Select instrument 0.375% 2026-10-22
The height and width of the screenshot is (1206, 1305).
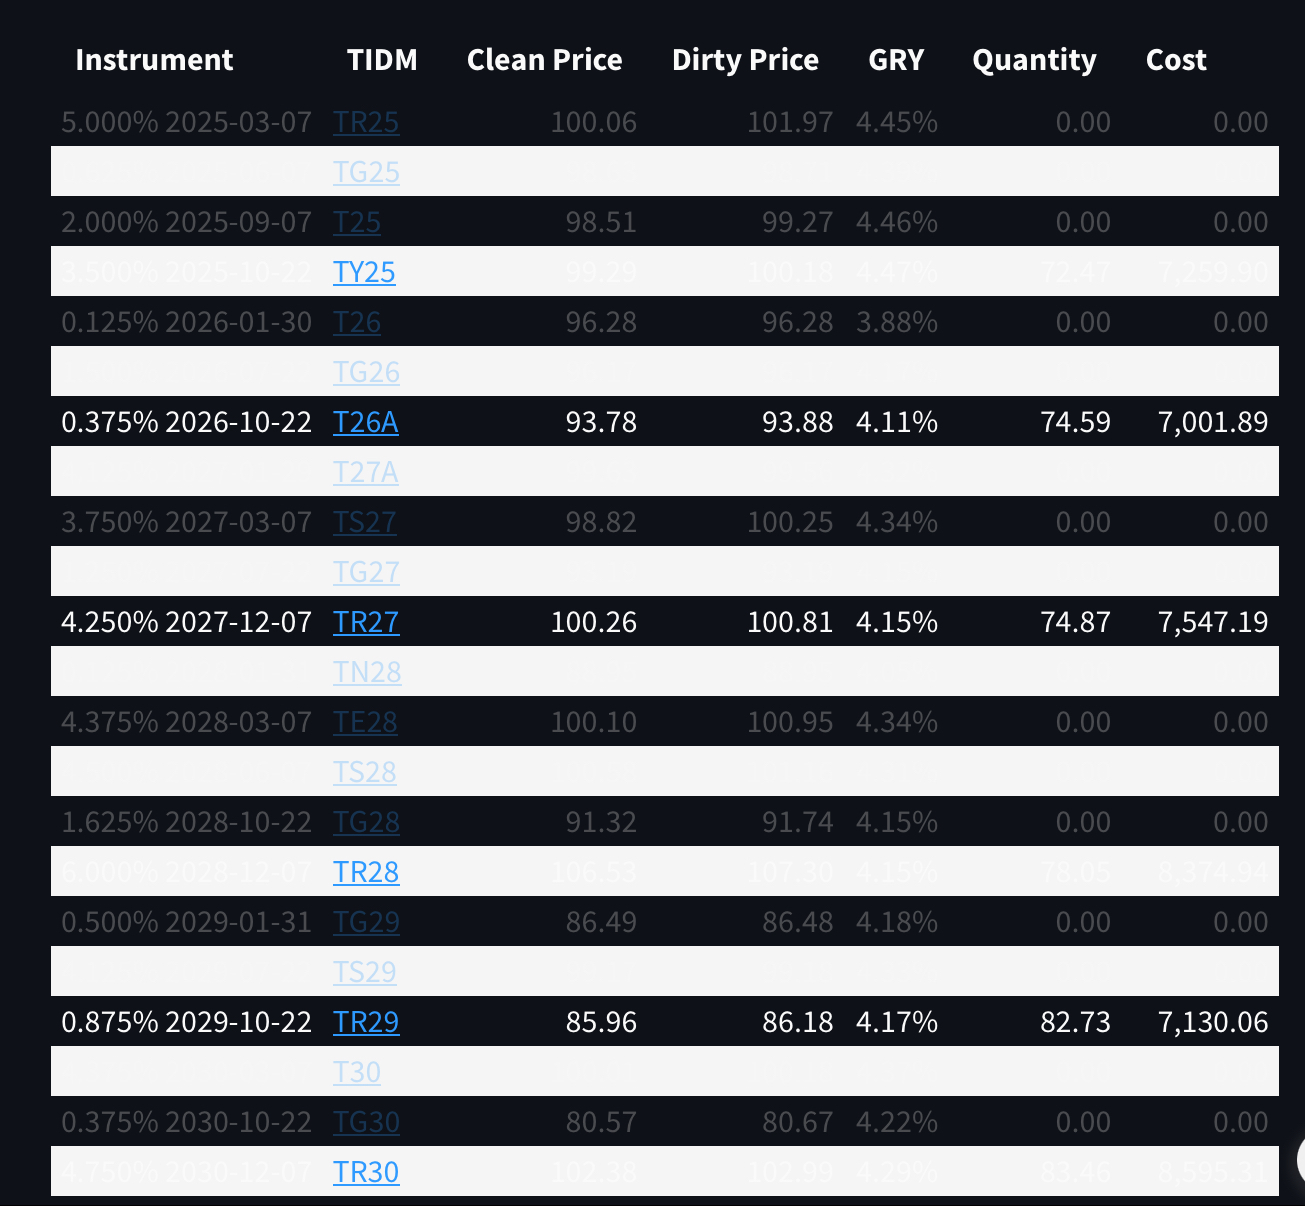(x=187, y=422)
